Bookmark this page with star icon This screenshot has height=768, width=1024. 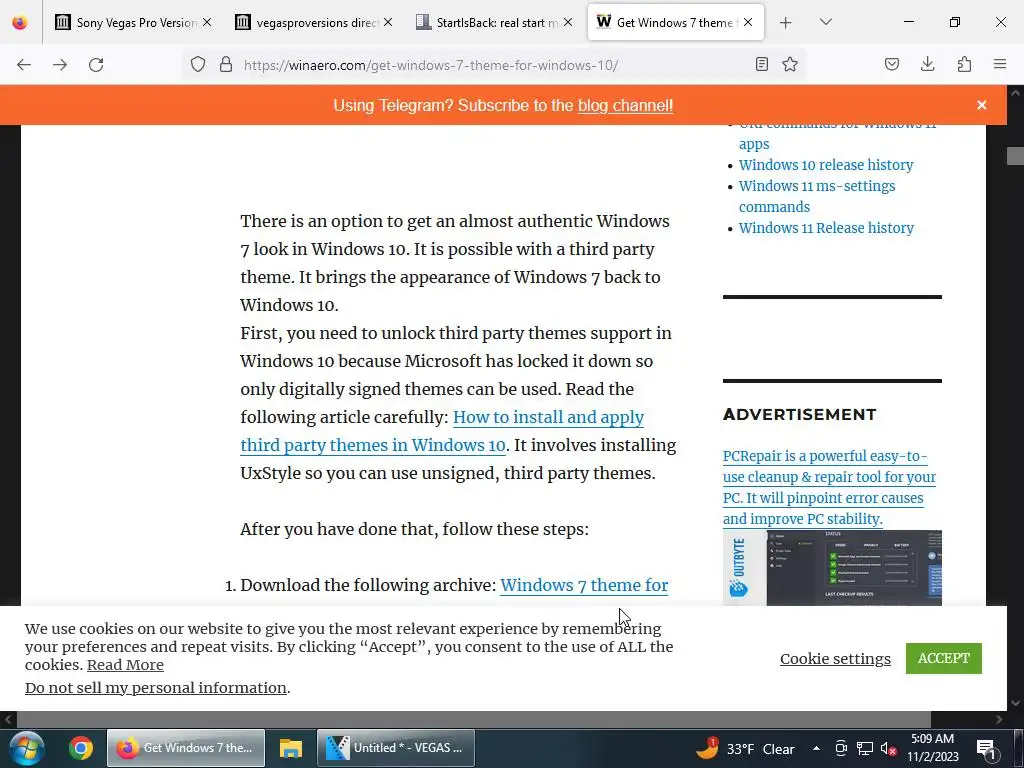coord(790,64)
